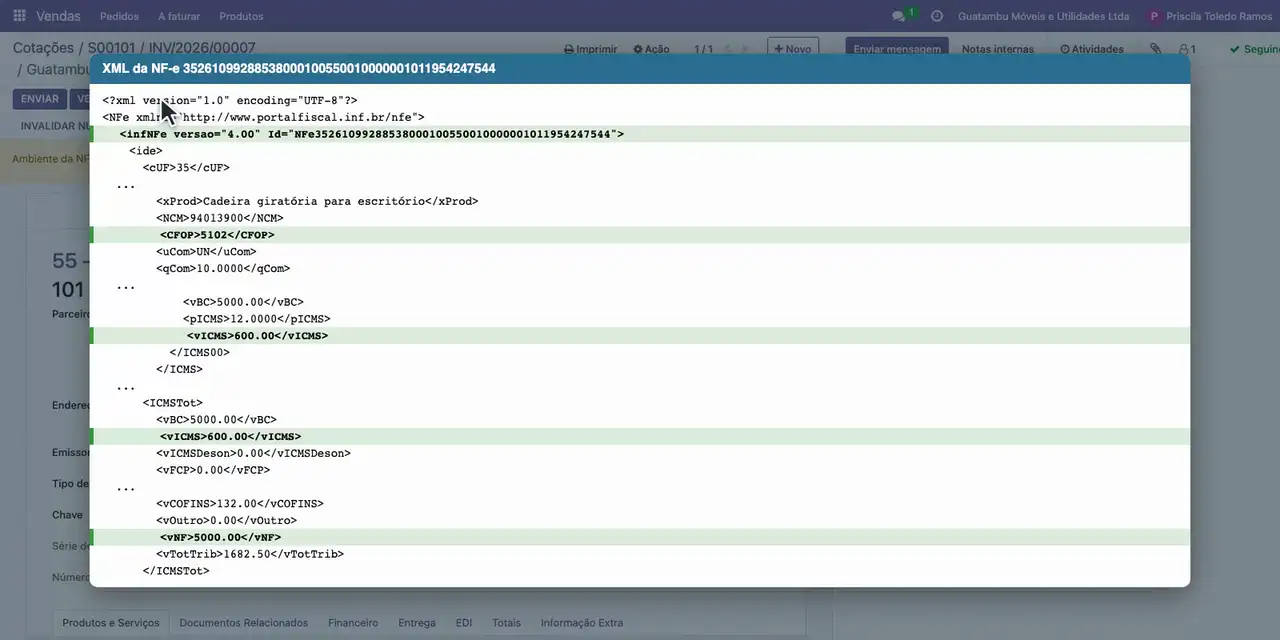Select the infNFe versao line in XML
This screenshot has height=640, width=1280.
pyautogui.click(x=640, y=134)
